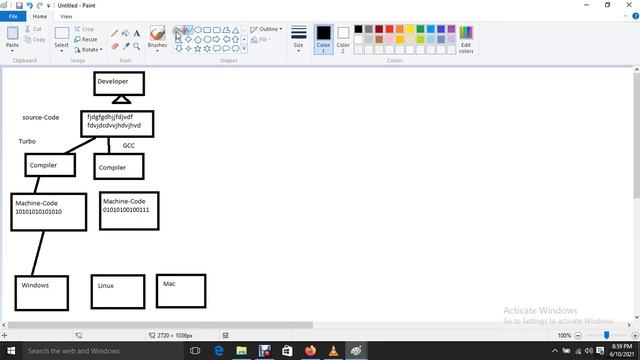Open the shape Outline dropdown
This screenshot has height=360, width=640.
point(266,29)
